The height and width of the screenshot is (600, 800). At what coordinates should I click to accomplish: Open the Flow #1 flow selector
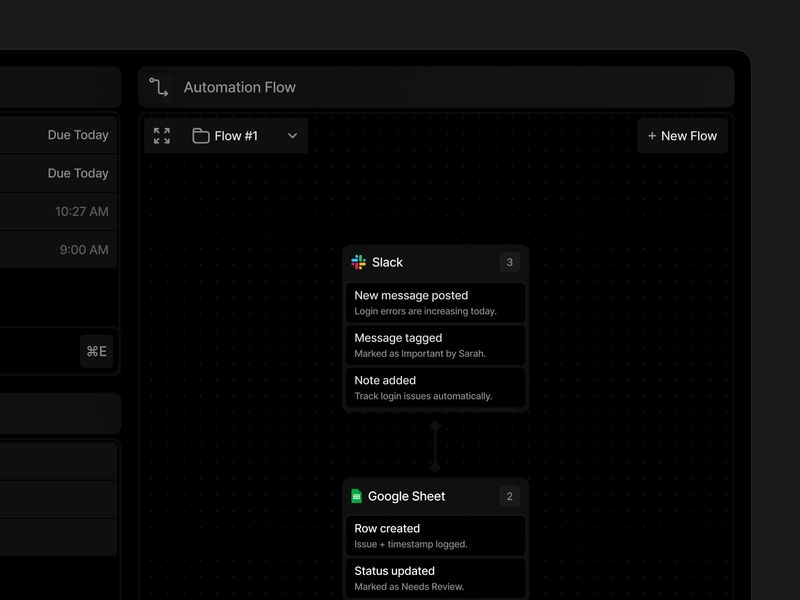click(240, 135)
